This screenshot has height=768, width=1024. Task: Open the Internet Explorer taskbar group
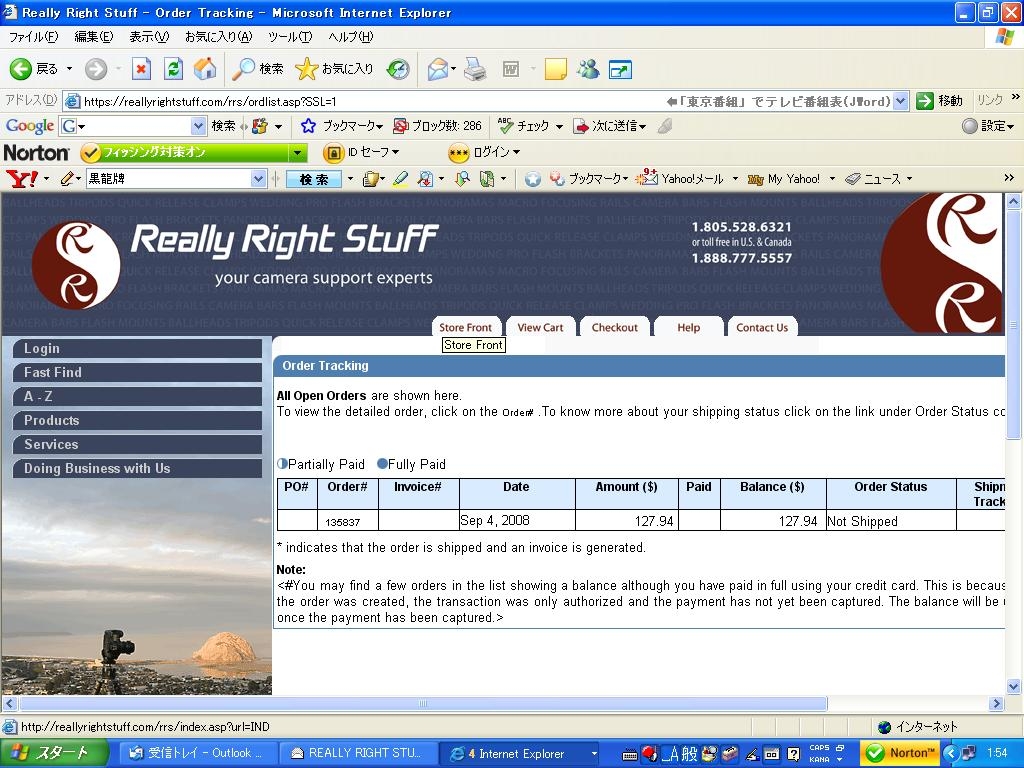(521, 753)
